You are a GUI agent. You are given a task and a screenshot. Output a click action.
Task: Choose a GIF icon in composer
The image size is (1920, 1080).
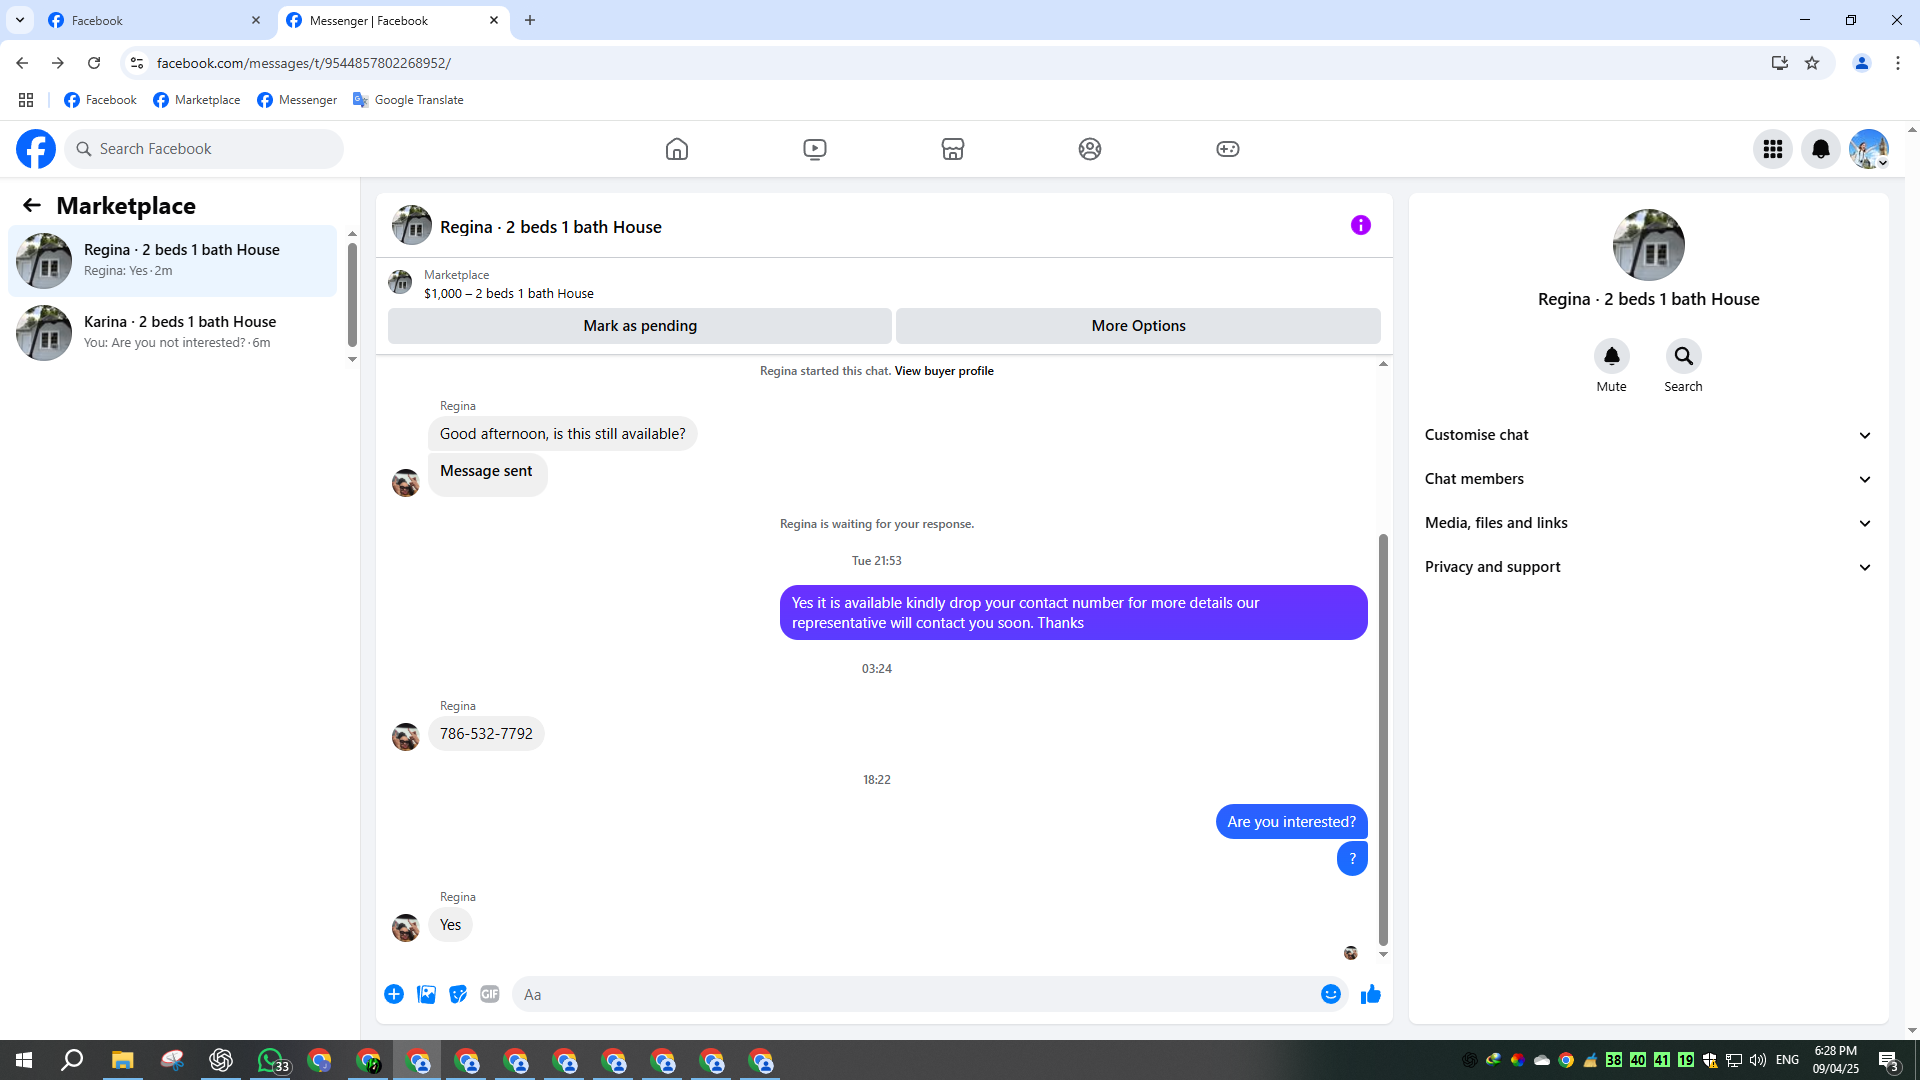(x=490, y=994)
